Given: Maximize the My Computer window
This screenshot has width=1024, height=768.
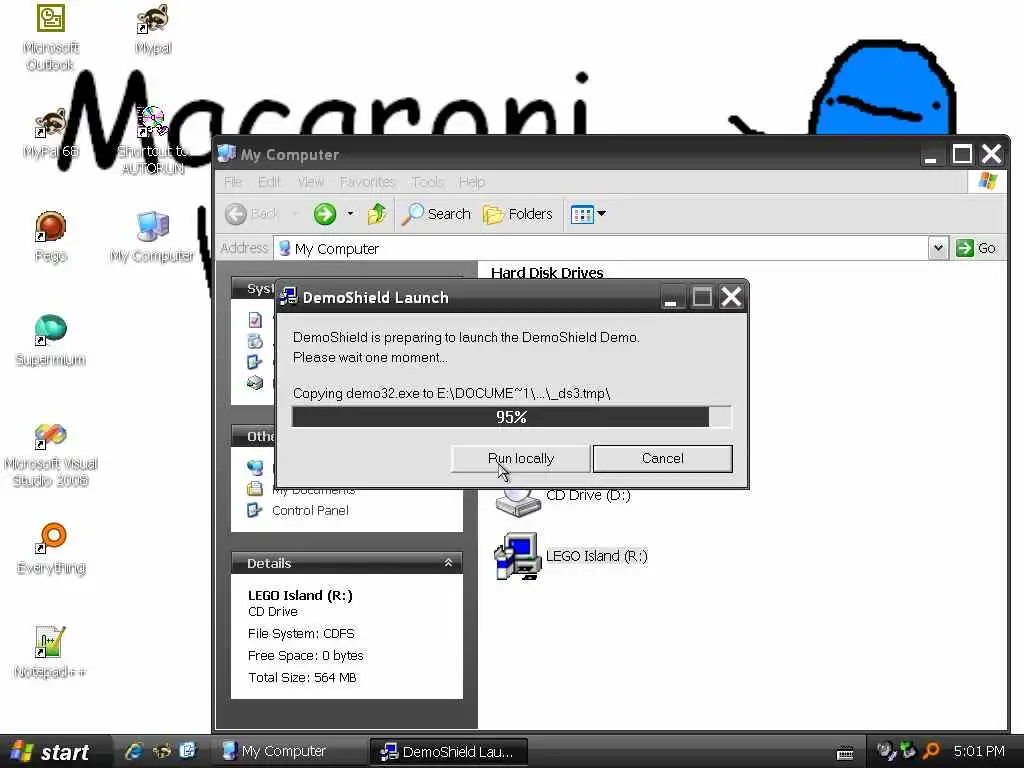Looking at the screenshot, I should 961,154.
